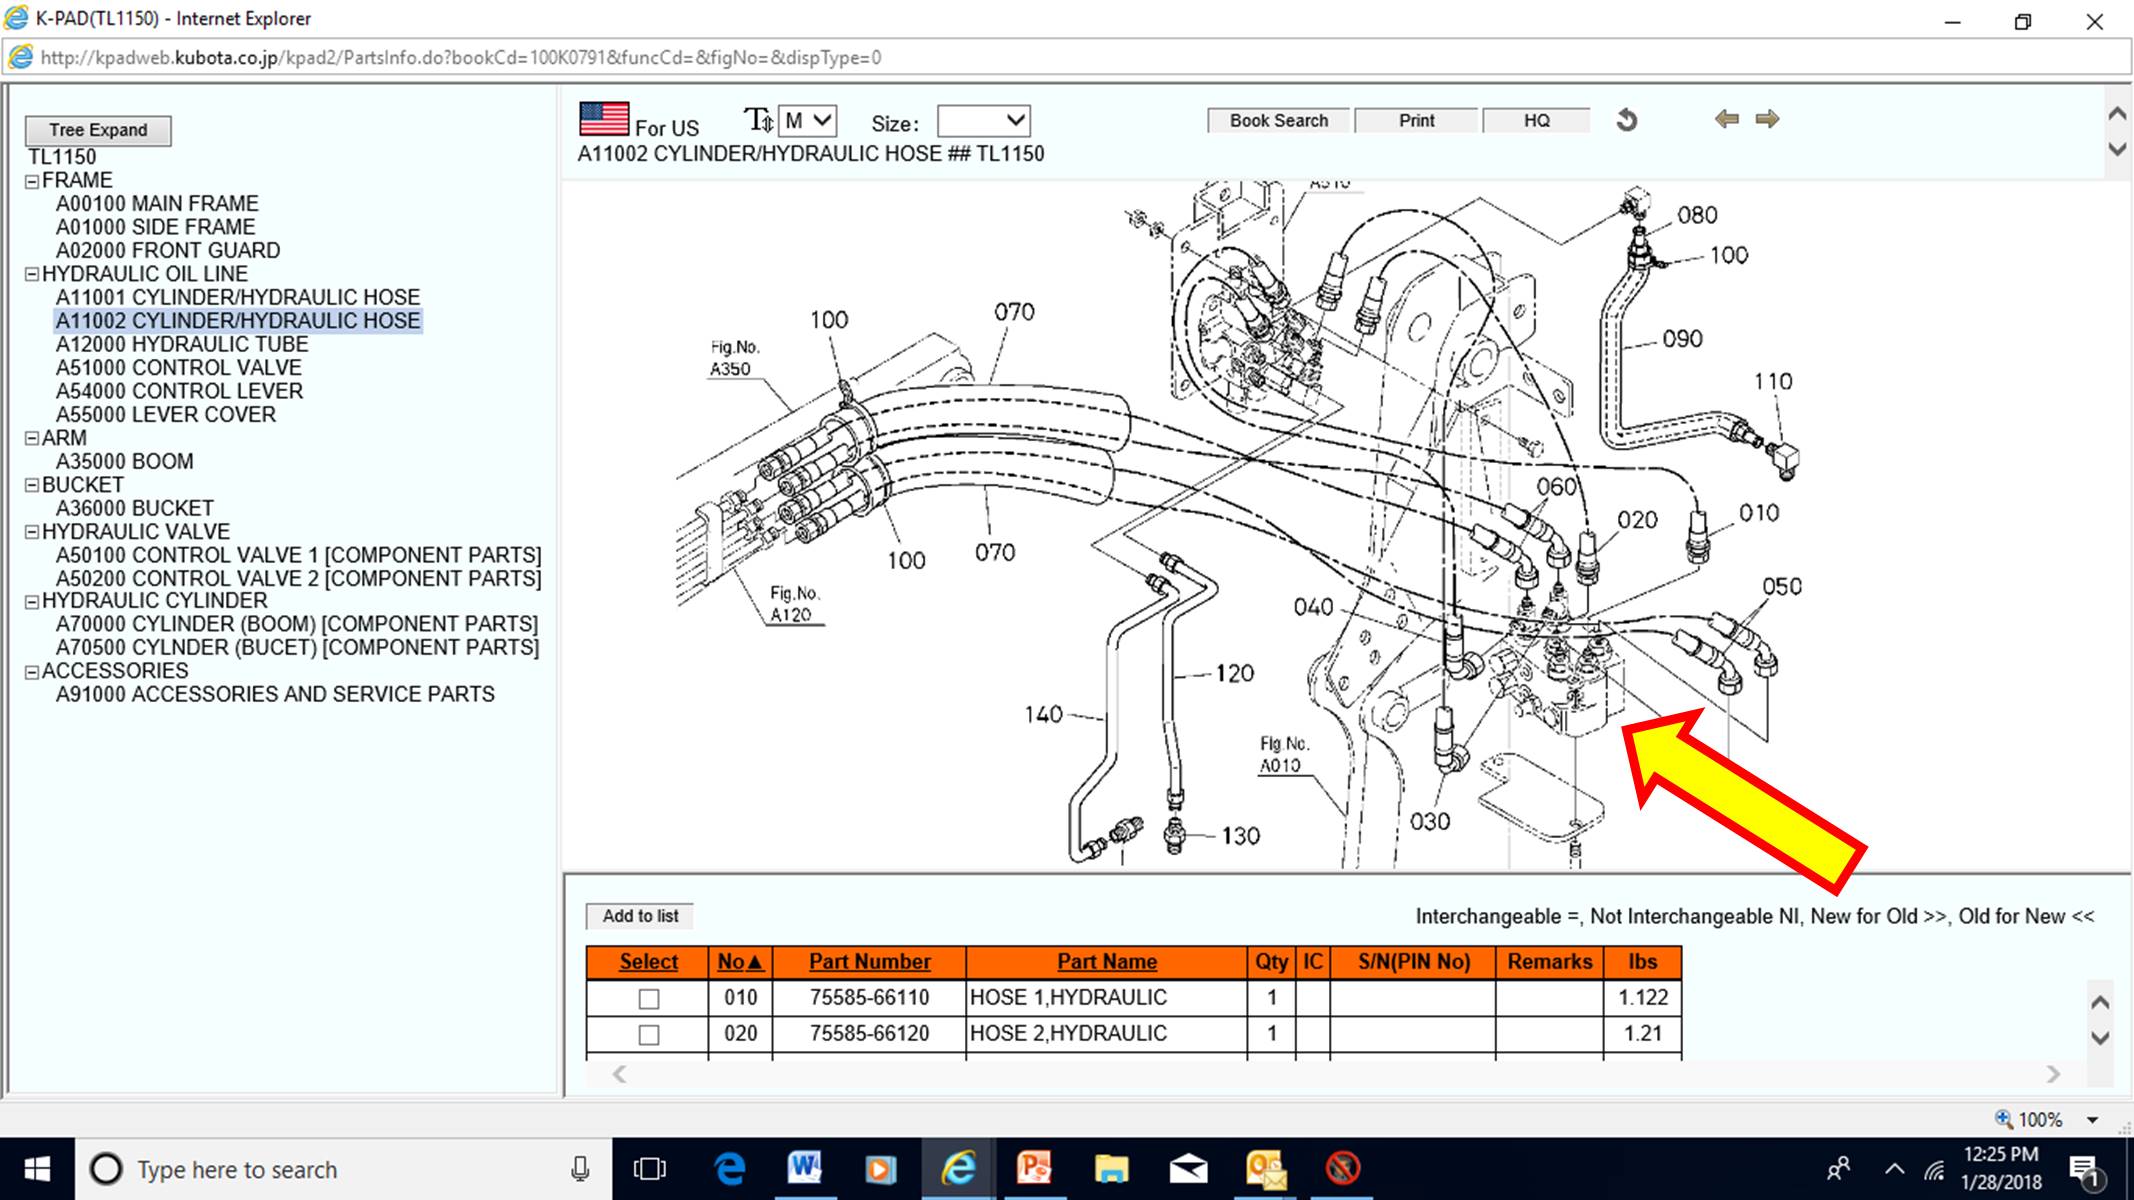The width and height of the screenshot is (2134, 1200).
Task: Open File Explorer from the taskbar
Action: point(1111,1168)
